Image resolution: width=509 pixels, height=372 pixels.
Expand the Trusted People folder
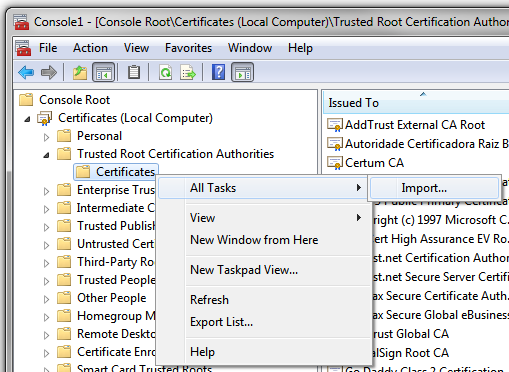[x=47, y=281]
